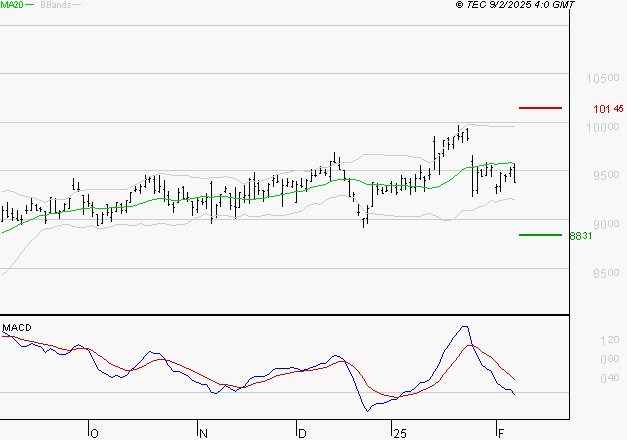Click the 25 year marker on time axis
The height and width of the screenshot is (440, 627).
pyautogui.click(x=400, y=434)
